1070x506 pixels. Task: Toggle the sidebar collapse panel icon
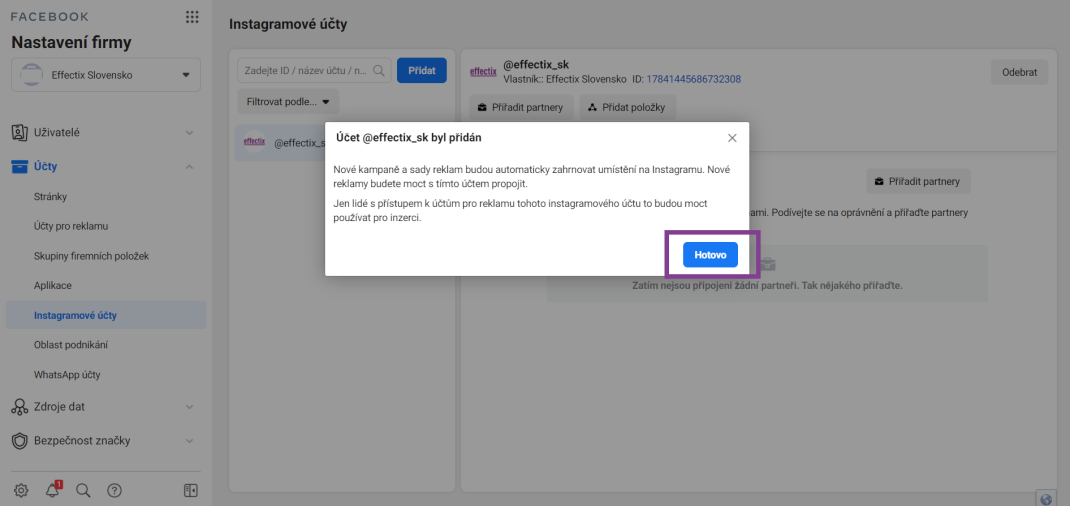[191, 490]
